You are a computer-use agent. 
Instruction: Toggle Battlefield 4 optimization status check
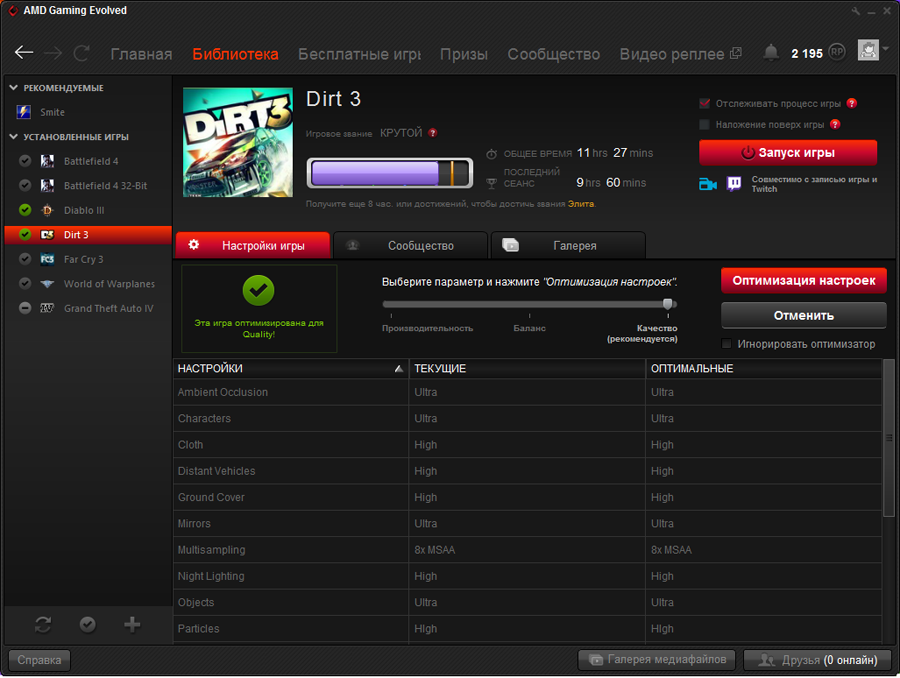(x=25, y=161)
